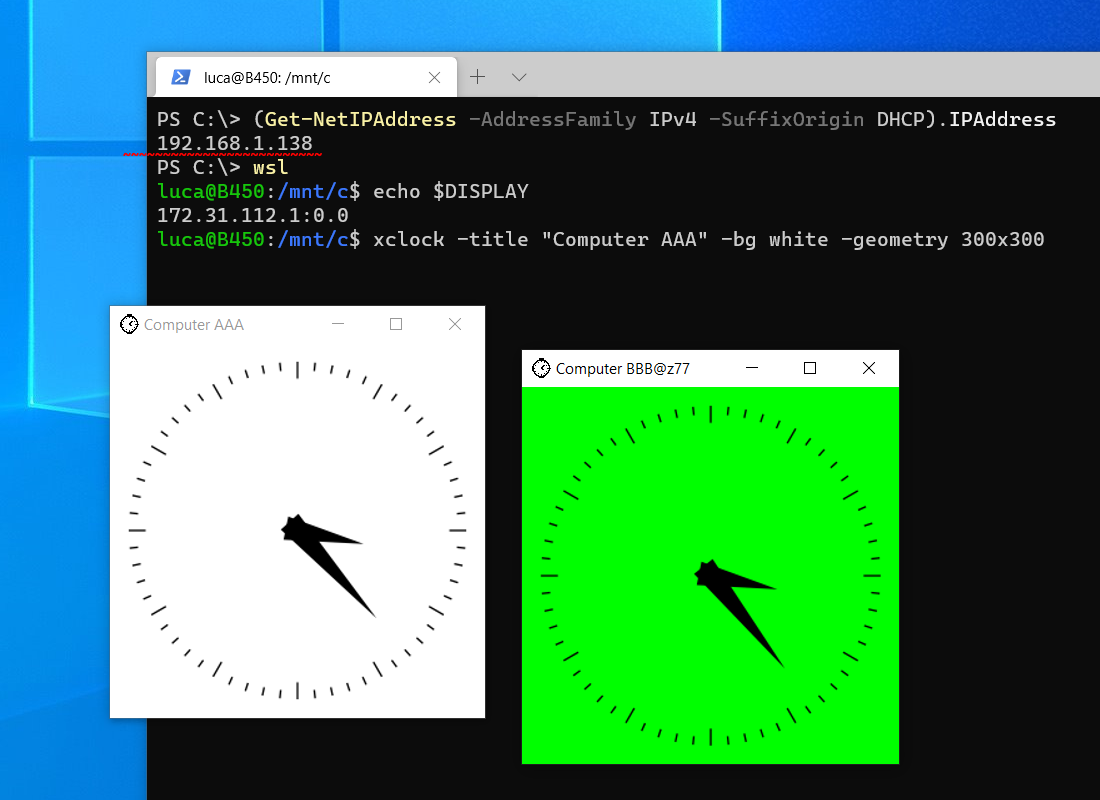Minimize the Computer BBB@z77 window
Image resolution: width=1100 pixels, height=800 pixels.
pos(752,368)
